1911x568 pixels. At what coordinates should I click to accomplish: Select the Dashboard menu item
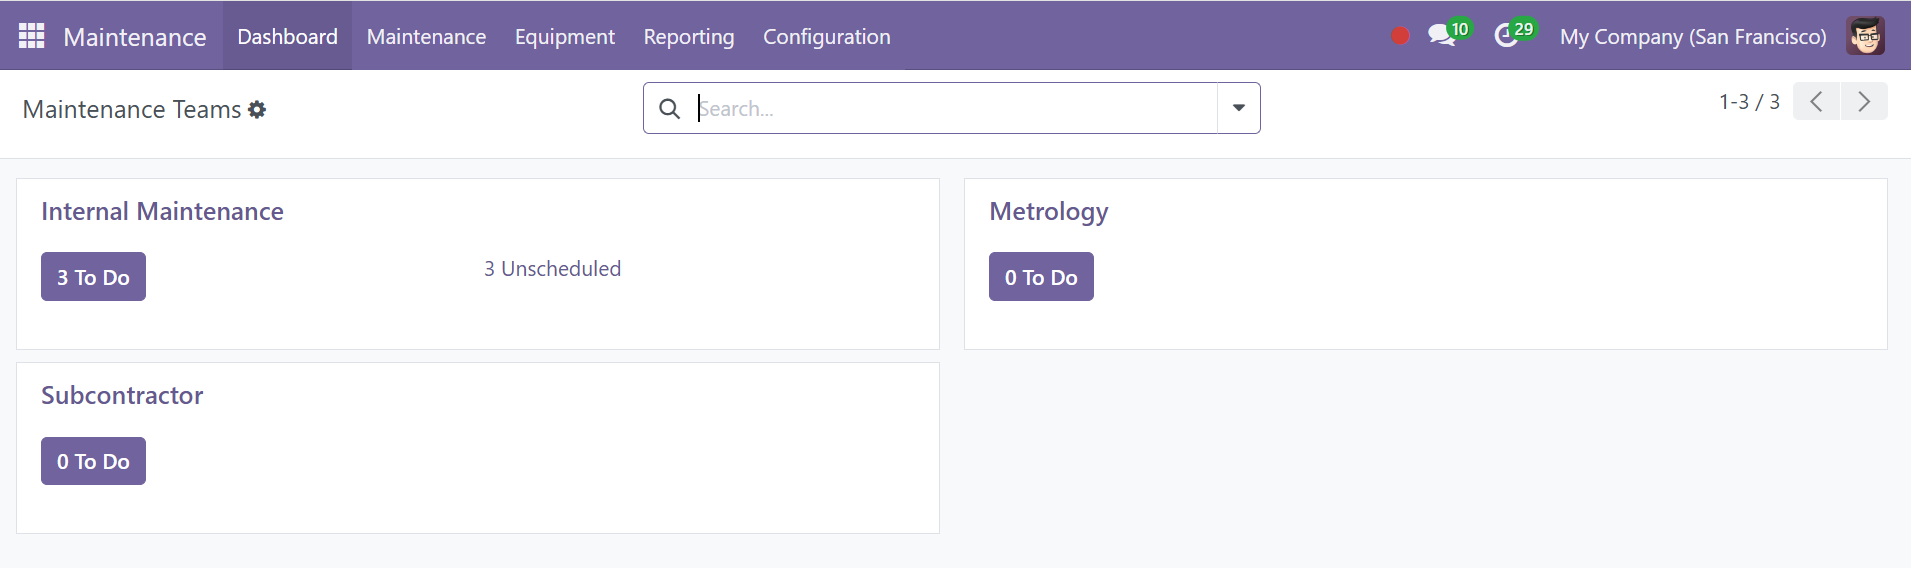287,37
